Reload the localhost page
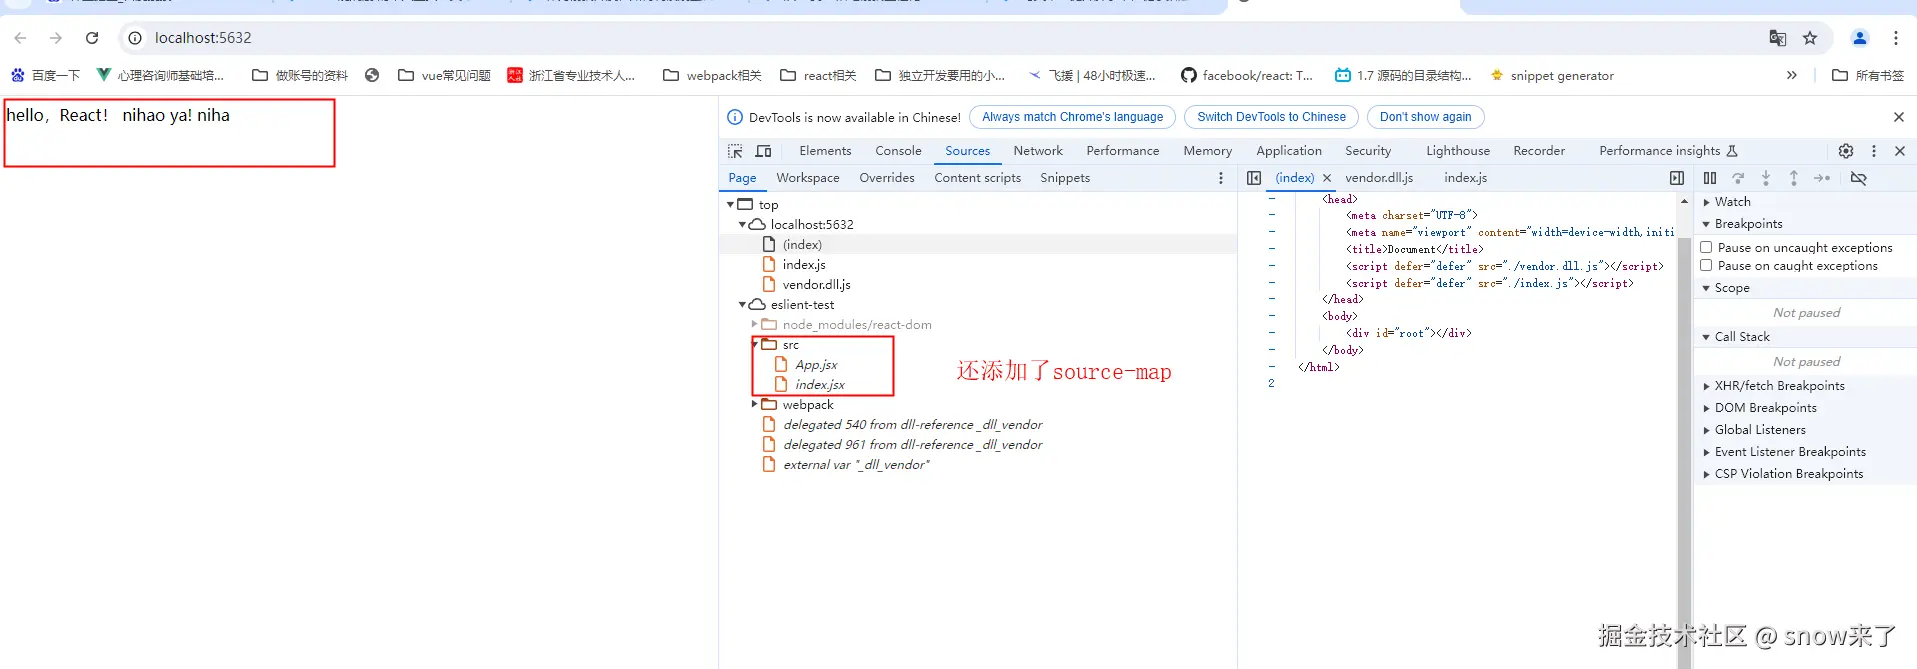The height and width of the screenshot is (669, 1917). click(x=92, y=38)
